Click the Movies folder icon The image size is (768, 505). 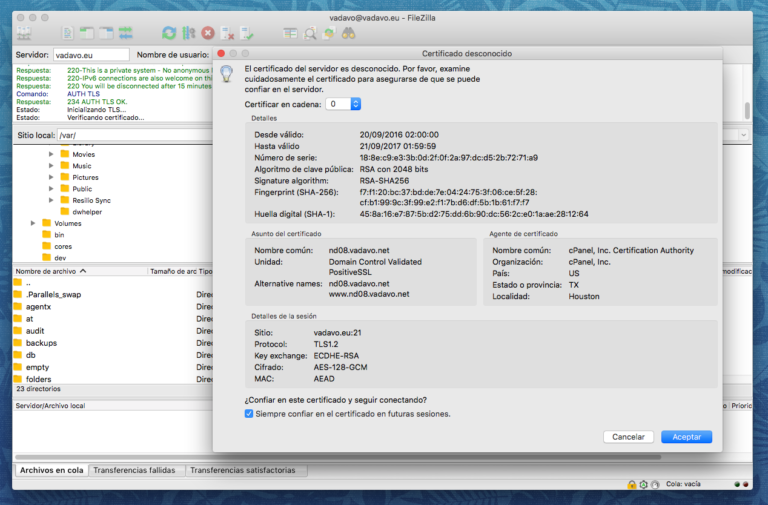click(65, 154)
